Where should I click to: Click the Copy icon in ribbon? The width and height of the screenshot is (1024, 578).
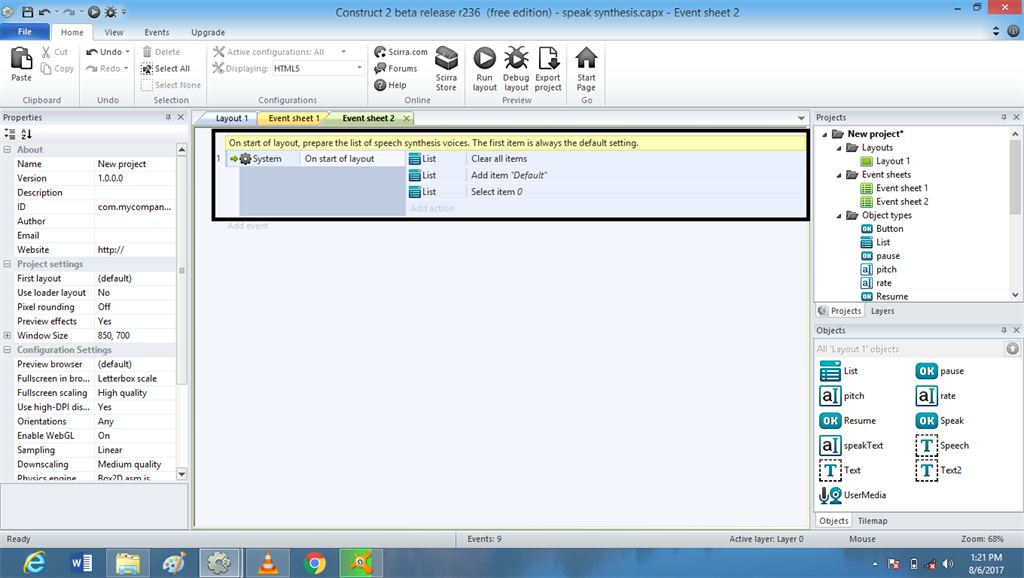point(46,69)
